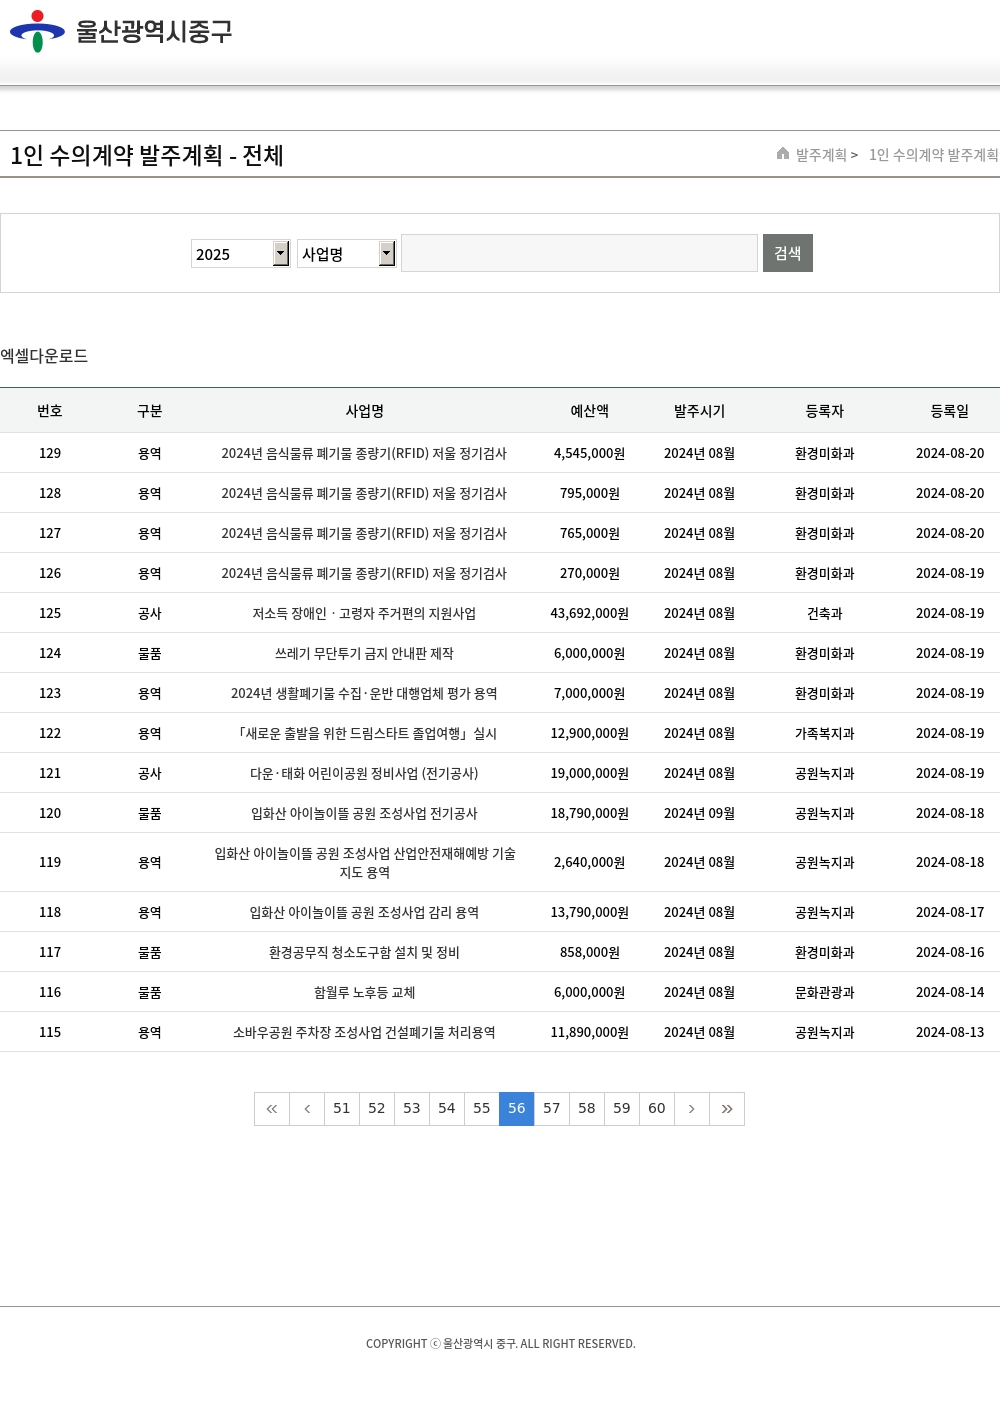Click budget 12,900,000원 cell

(590, 734)
